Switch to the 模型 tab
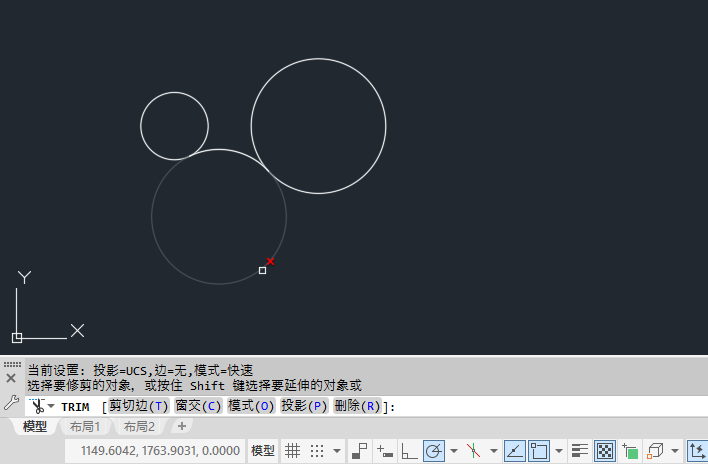The height and width of the screenshot is (464, 708). click(x=35, y=427)
